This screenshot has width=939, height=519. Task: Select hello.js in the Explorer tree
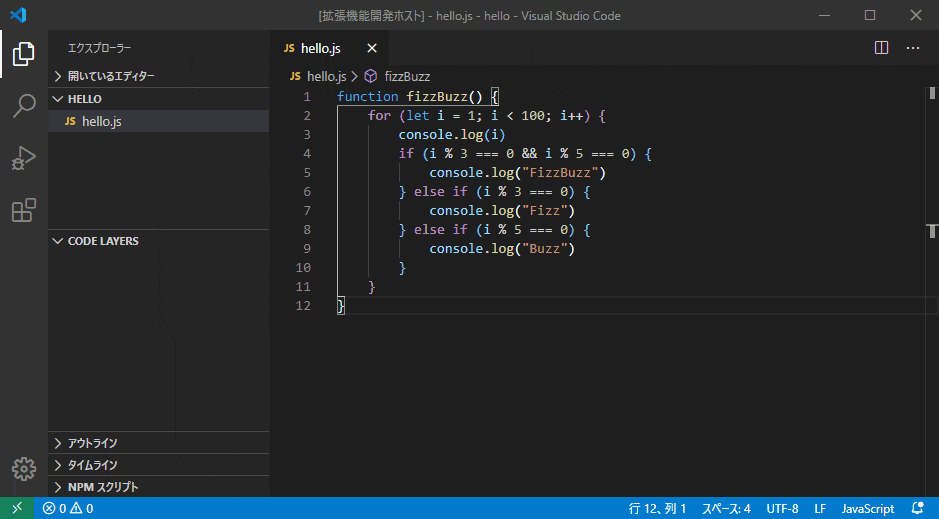click(x=159, y=121)
